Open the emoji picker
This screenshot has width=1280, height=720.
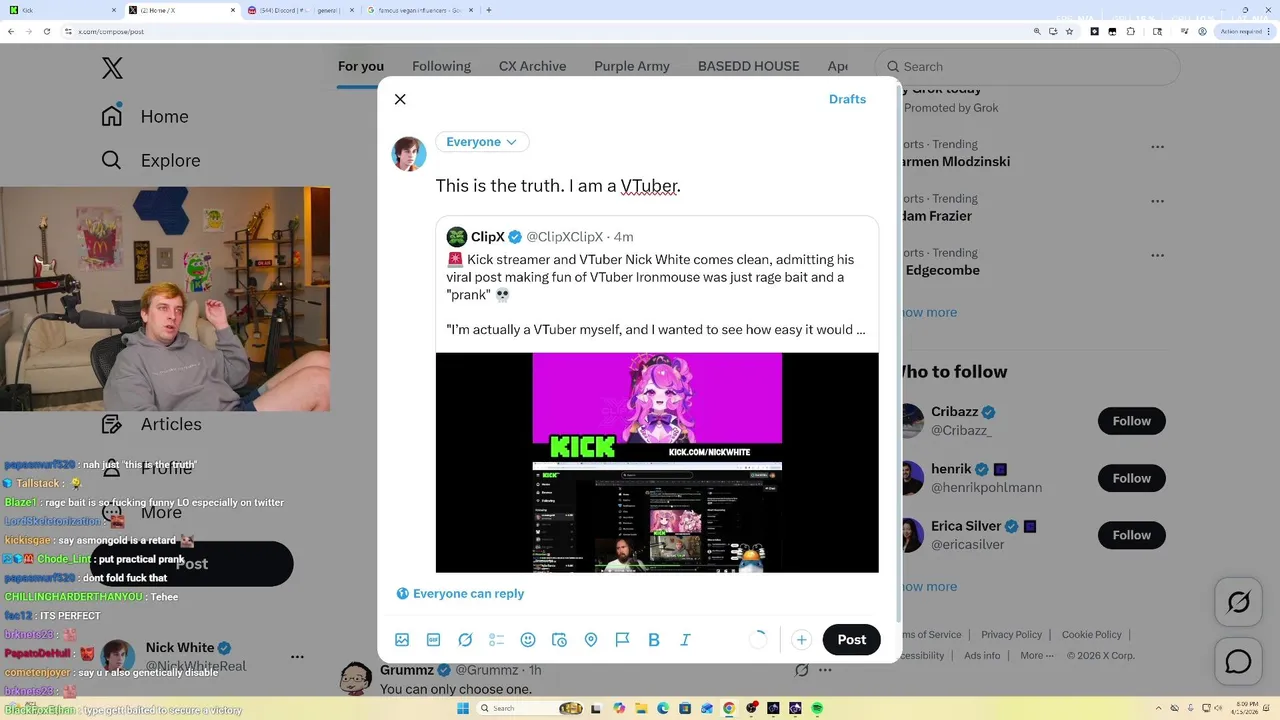pyautogui.click(x=528, y=640)
